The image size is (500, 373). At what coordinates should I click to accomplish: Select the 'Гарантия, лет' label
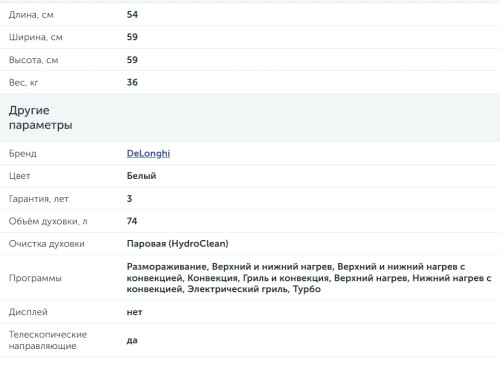[39, 199]
